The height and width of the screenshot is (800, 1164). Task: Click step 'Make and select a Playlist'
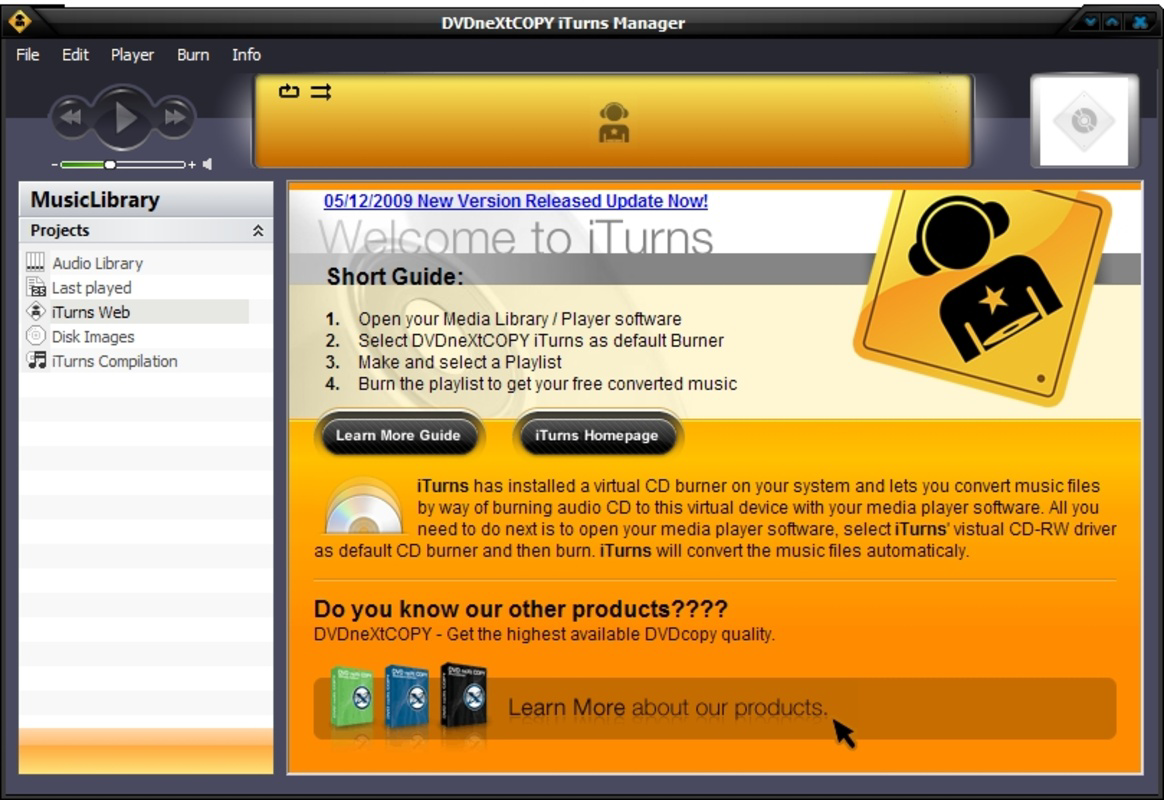[x=460, y=362]
